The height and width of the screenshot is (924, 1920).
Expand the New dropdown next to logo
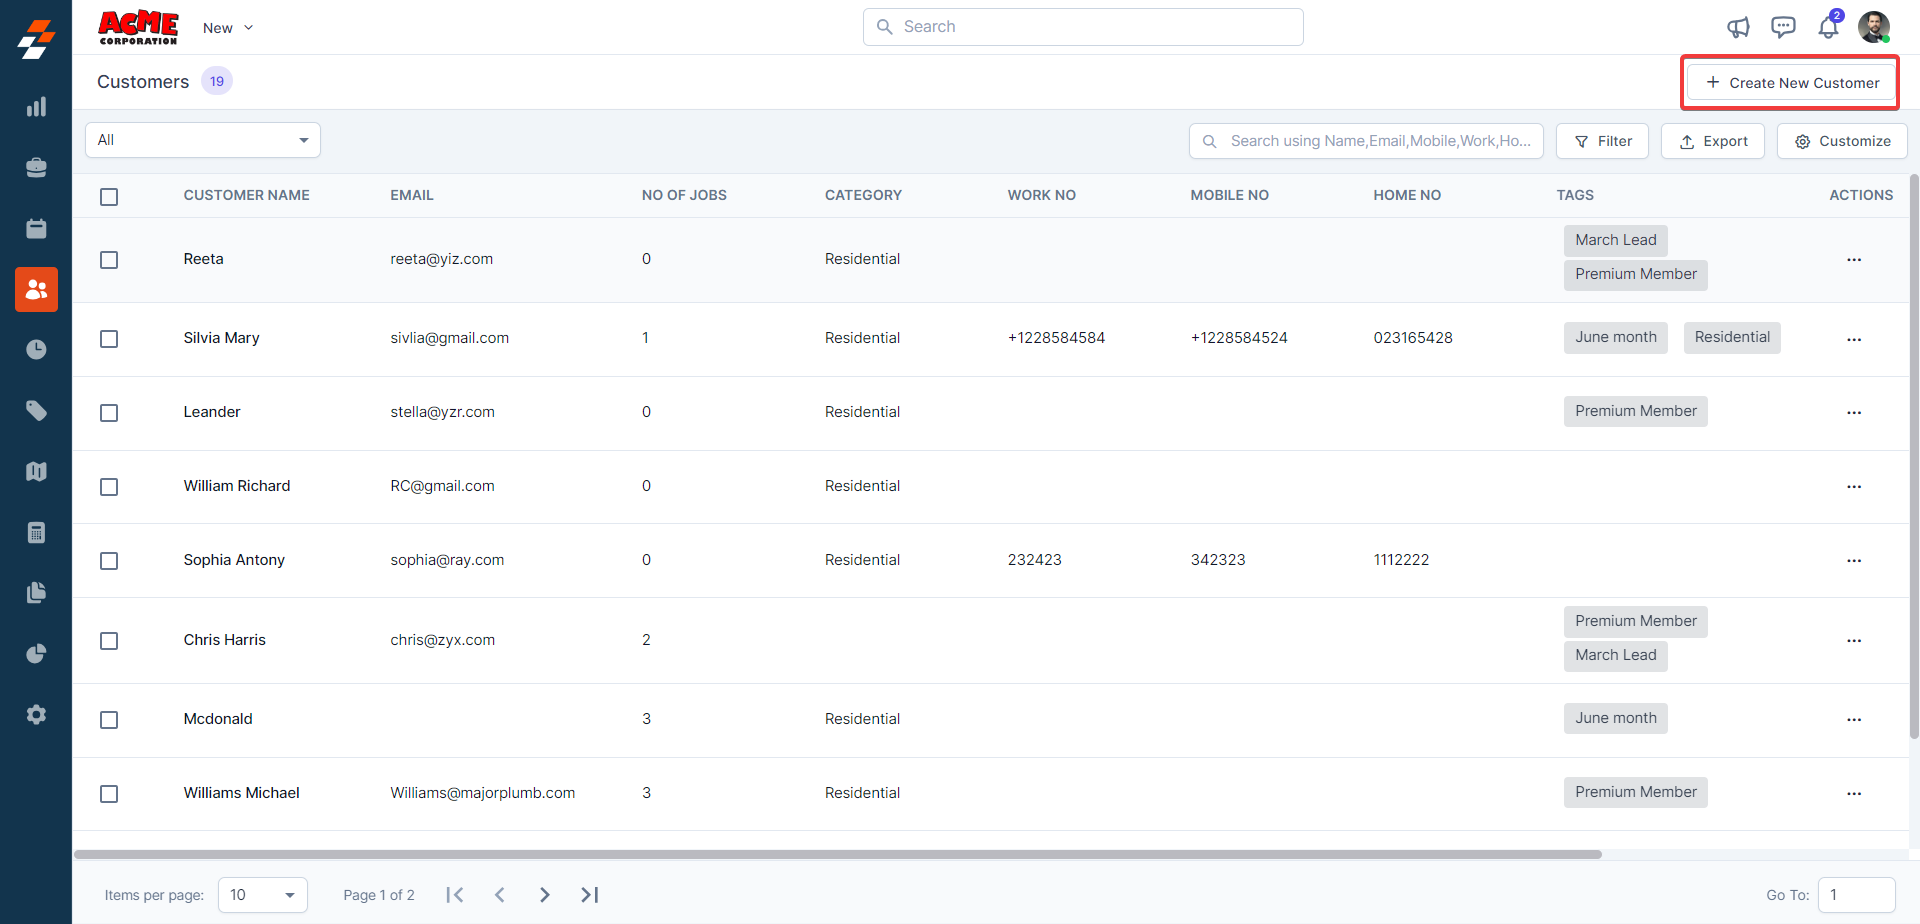click(x=228, y=28)
